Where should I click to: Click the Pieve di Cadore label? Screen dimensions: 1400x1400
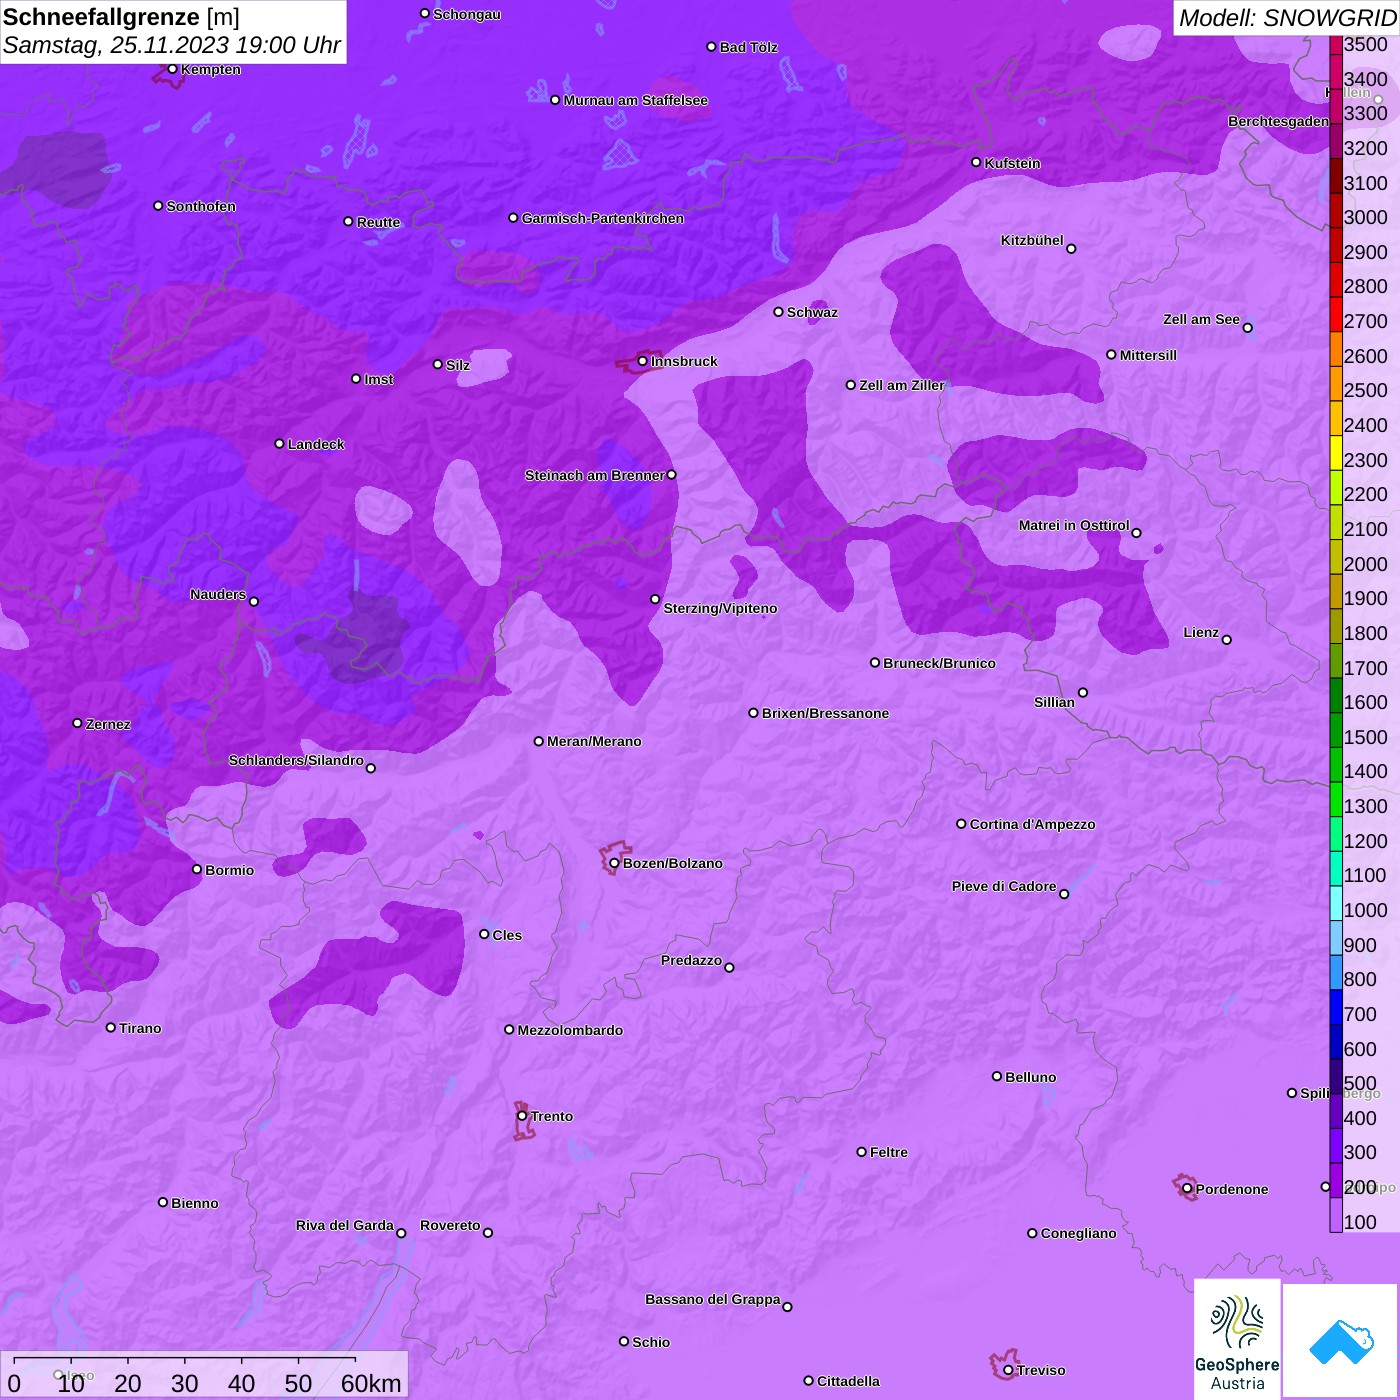1004,886
